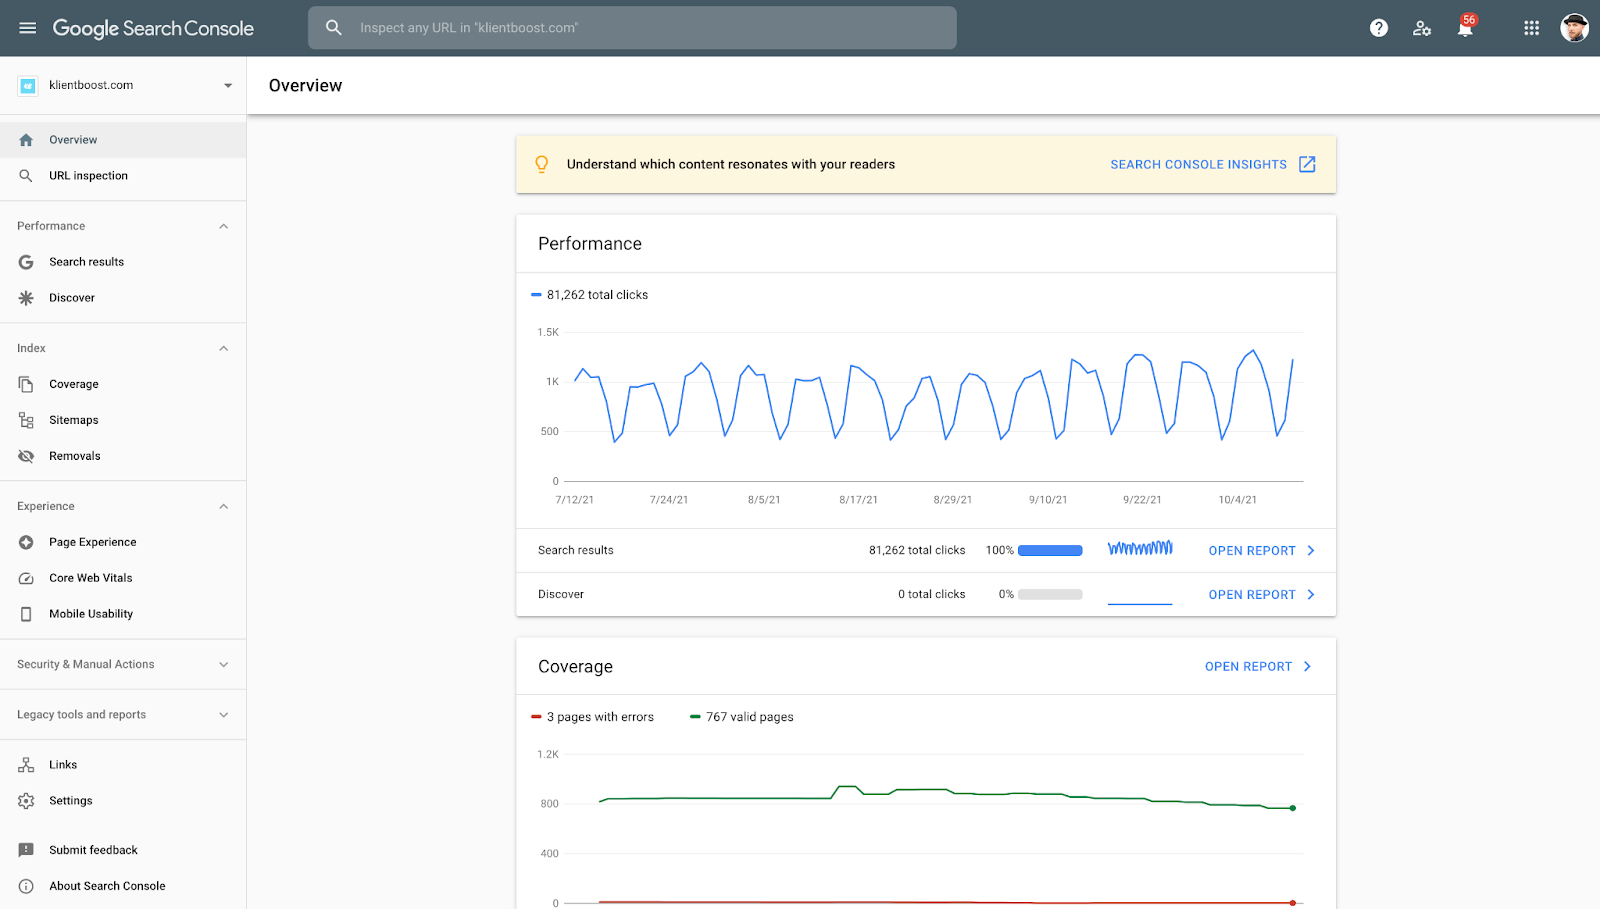Click the URL inspection magnifier icon
This screenshot has height=909, width=1600.
click(x=26, y=176)
